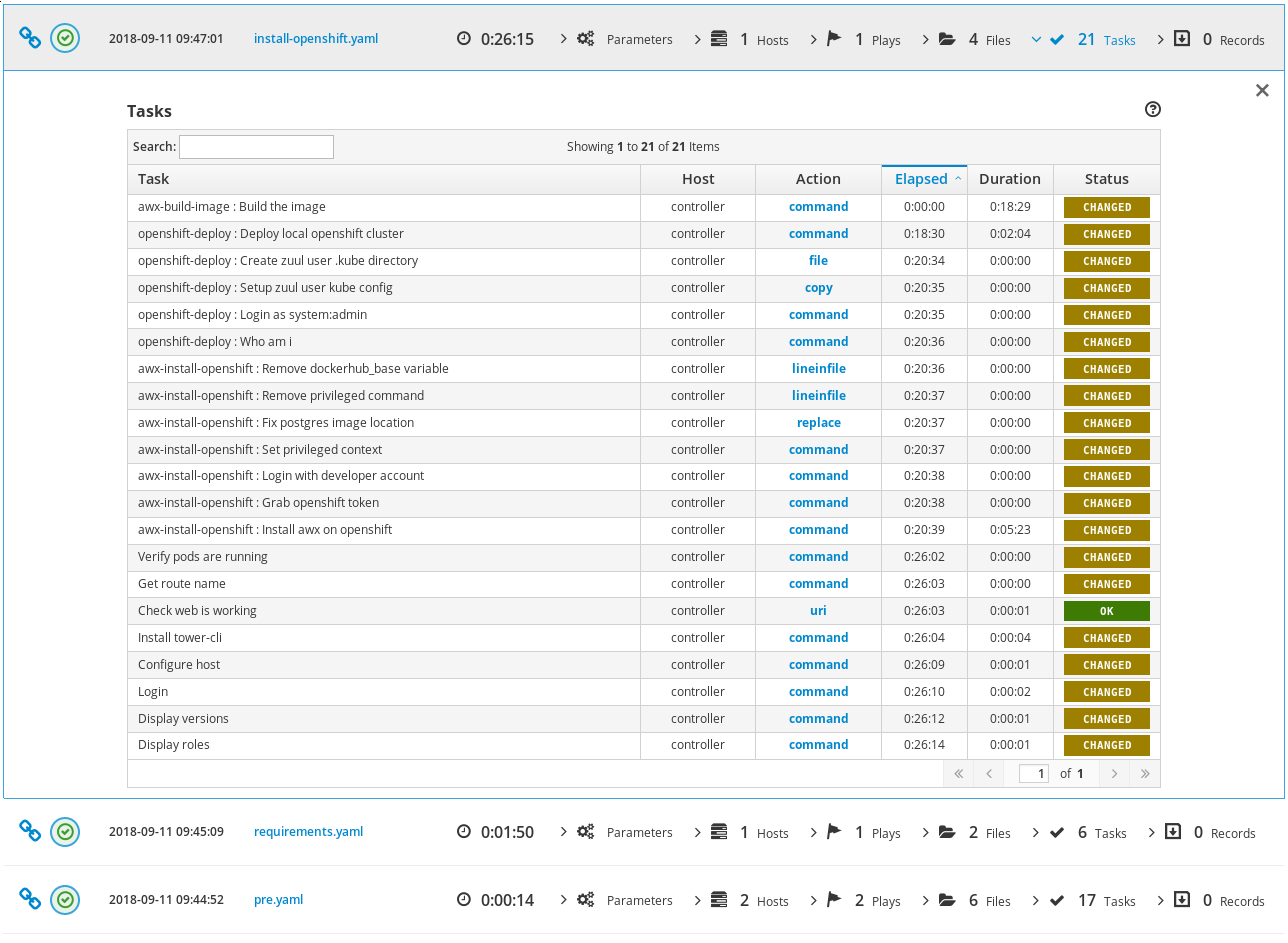The width and height of the screenshot is (1288, 943).
Task: Click the help question mark icon in Tasks
Action: (x=1152, y=110)
